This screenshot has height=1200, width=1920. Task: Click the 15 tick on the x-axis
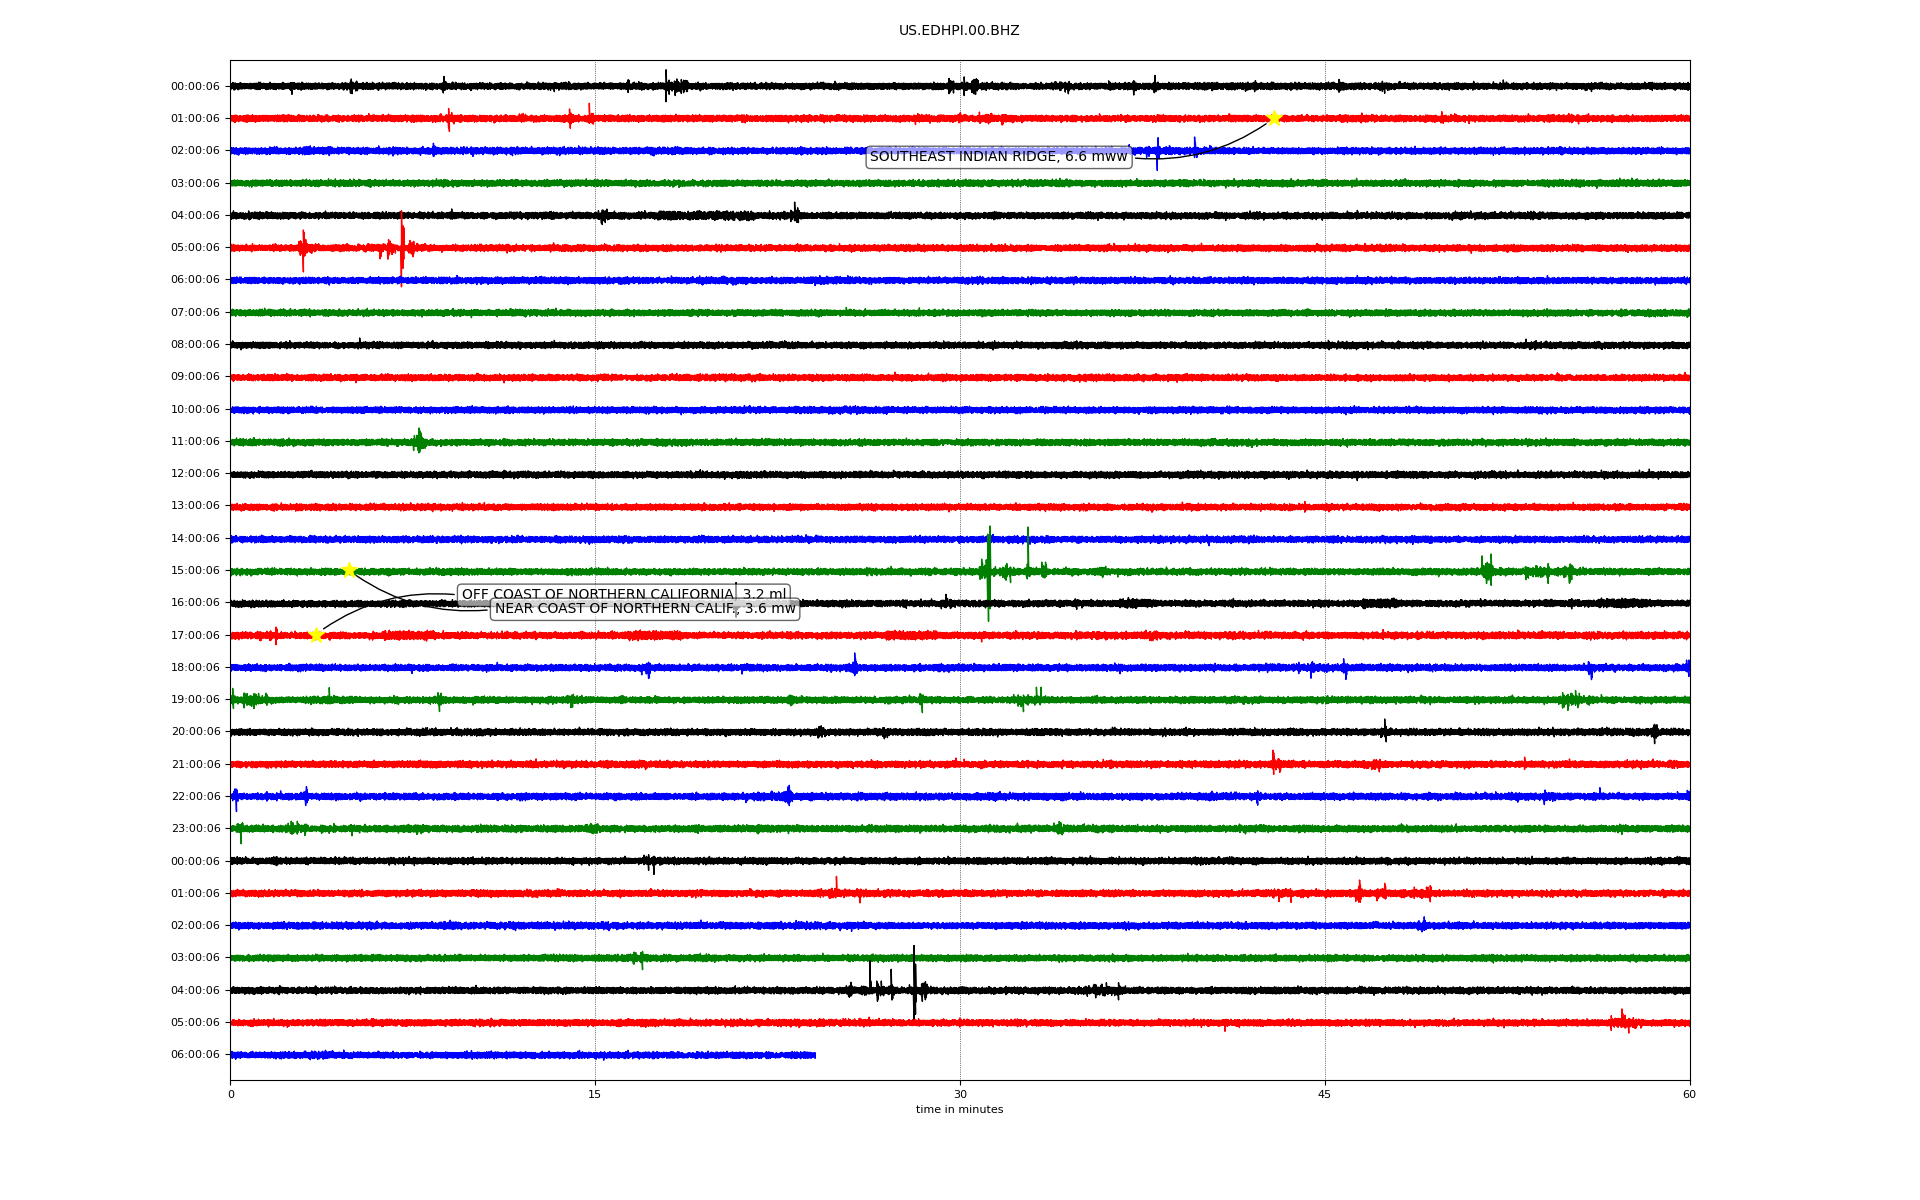(595, 1094)
